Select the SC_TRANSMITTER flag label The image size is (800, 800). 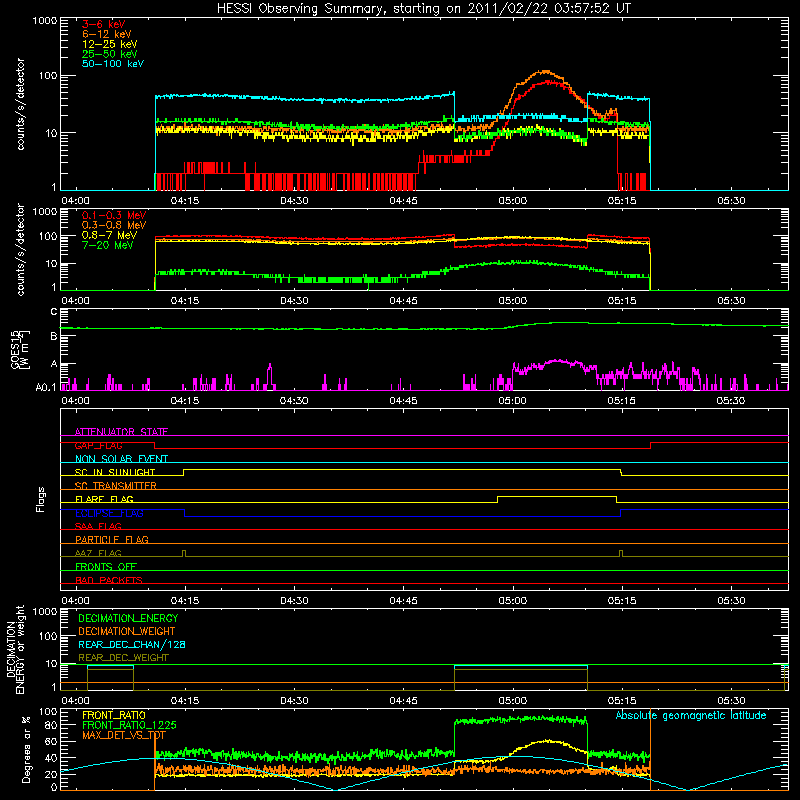(115, 485)
